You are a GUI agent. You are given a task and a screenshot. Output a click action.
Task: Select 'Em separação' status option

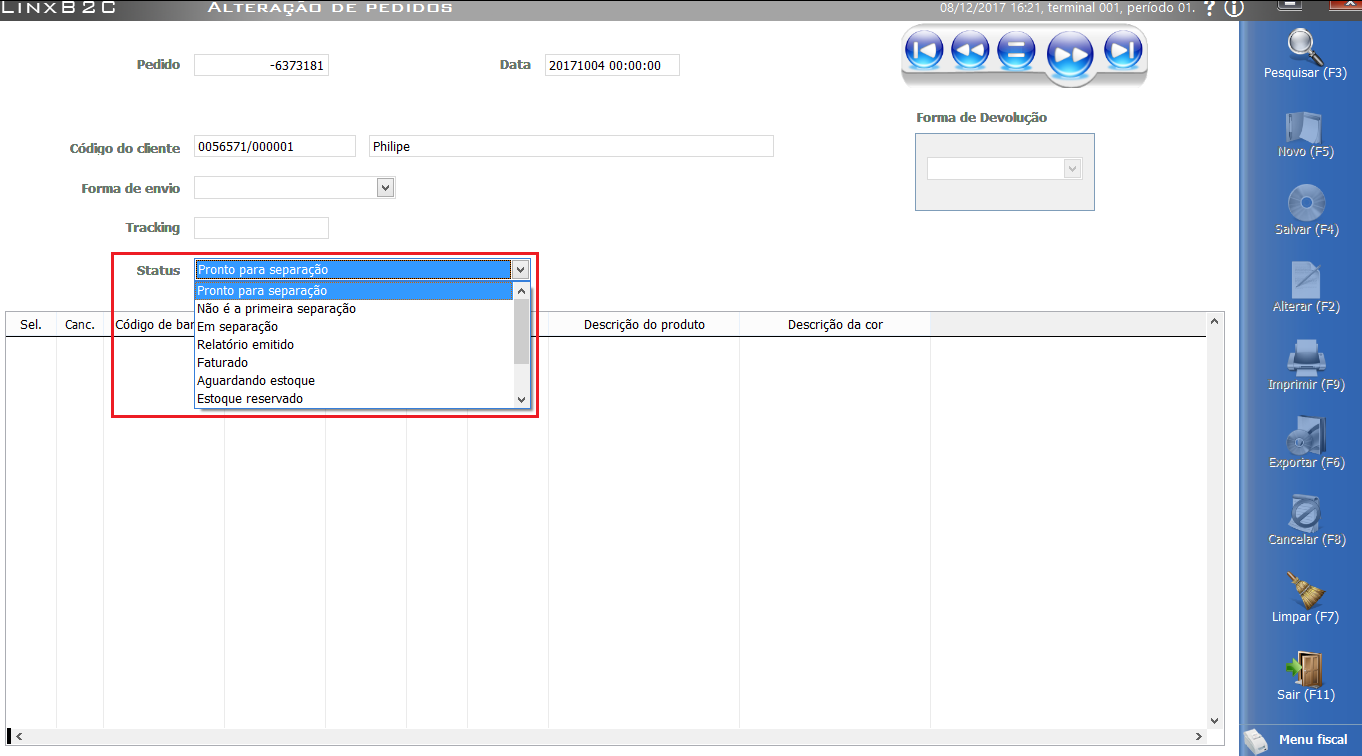click(x=353, y=327)
